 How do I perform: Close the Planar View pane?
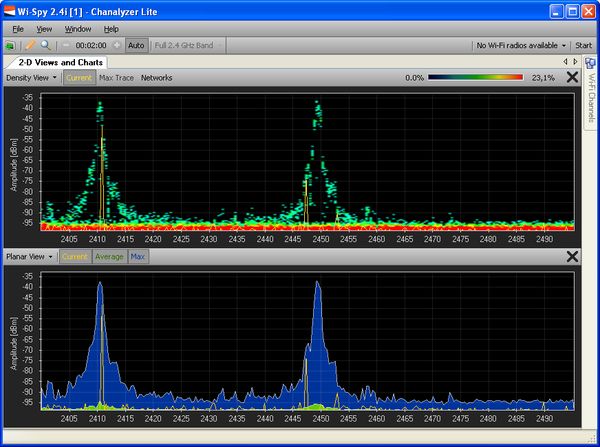pyautogui.click(x=572, y=257)
